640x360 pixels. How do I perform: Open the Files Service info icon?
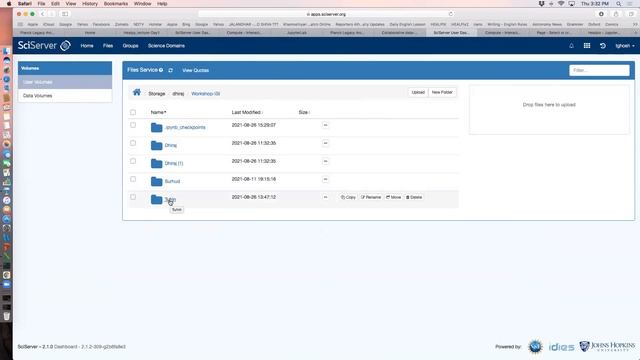161,70
